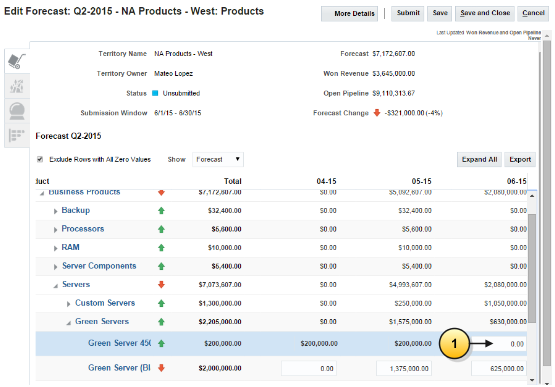Screen dimensions: 555x387
Task: Click the red arrow on Green Server (Bl row
Action: pyautogui.click(x=161, y=368)
